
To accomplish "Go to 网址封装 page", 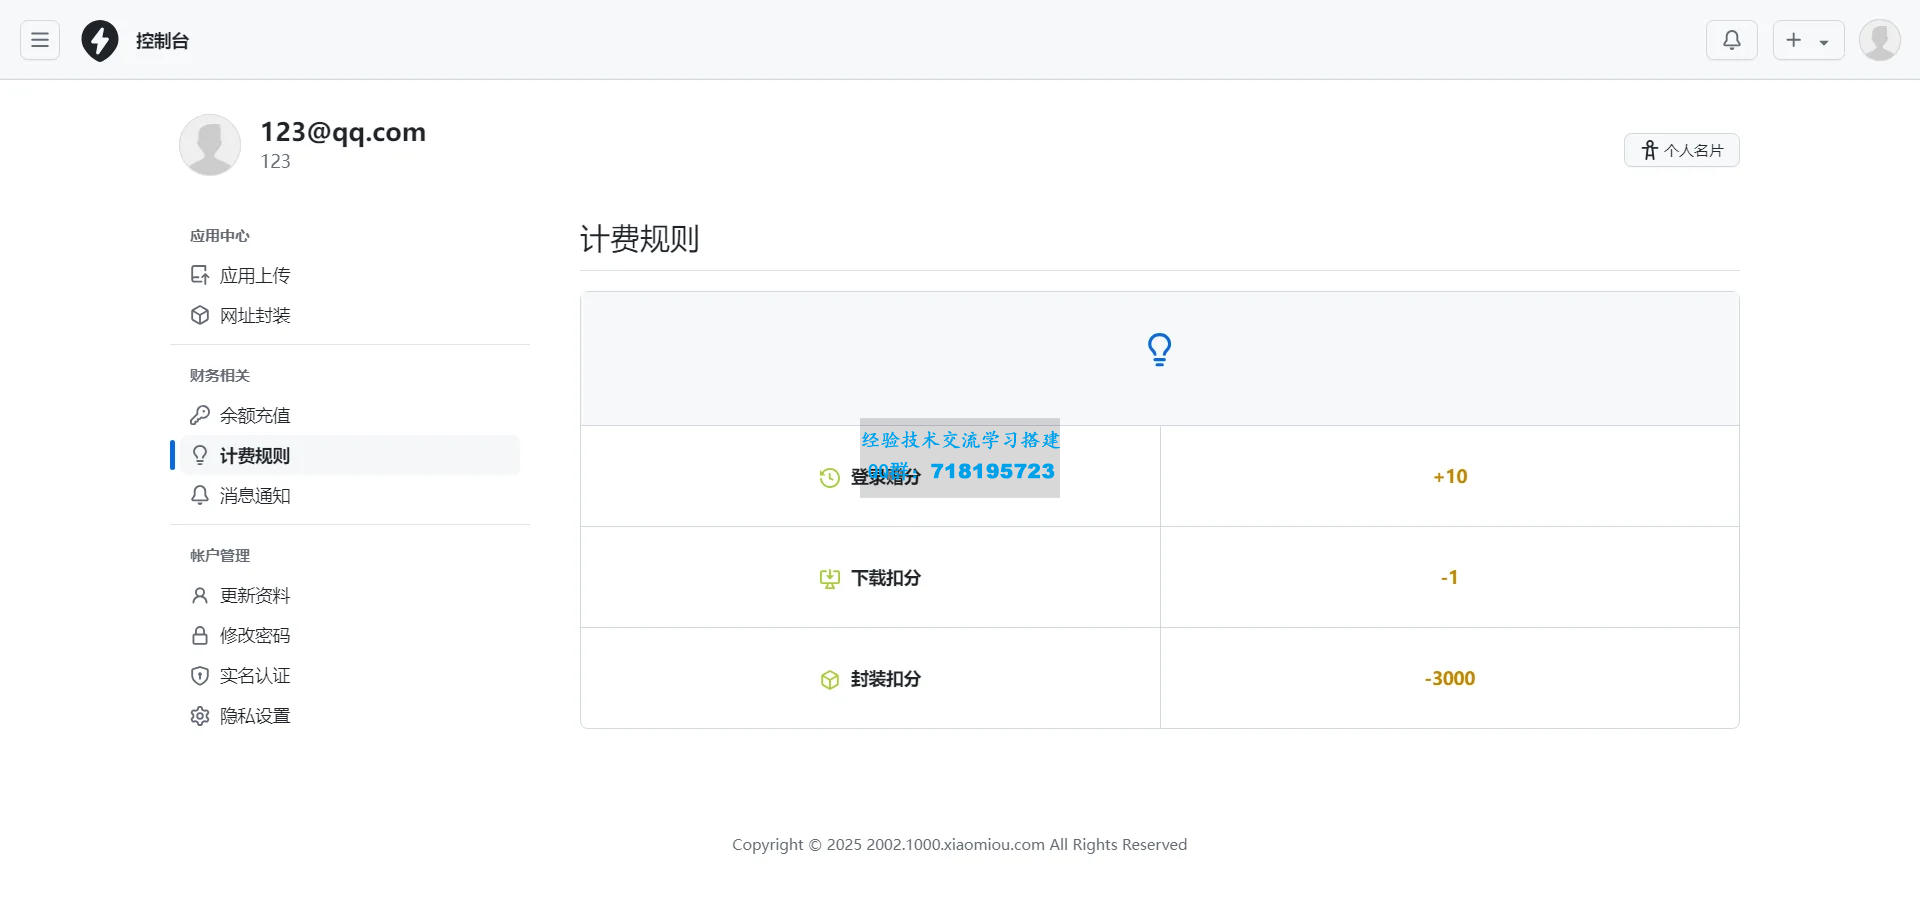I will pos(254,315).
